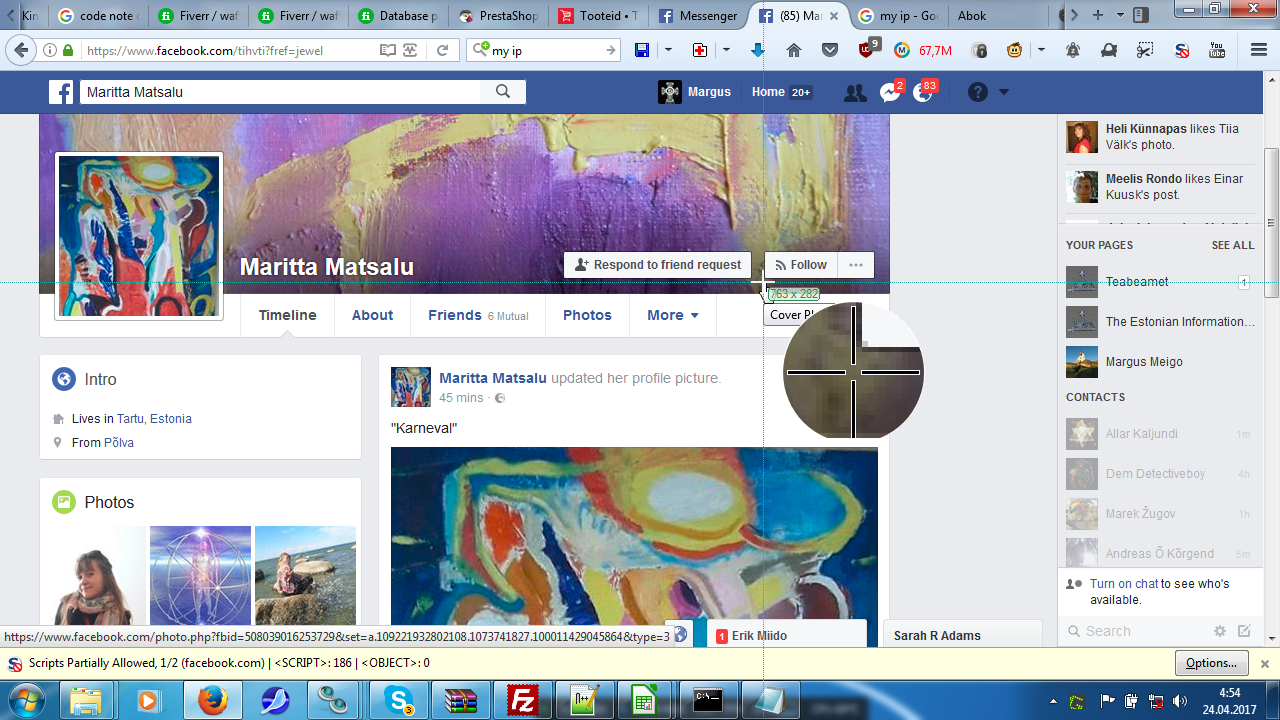Open the Sarah R Adams chat tab
Screen dimensions: 1280x720
click(962, 636)
